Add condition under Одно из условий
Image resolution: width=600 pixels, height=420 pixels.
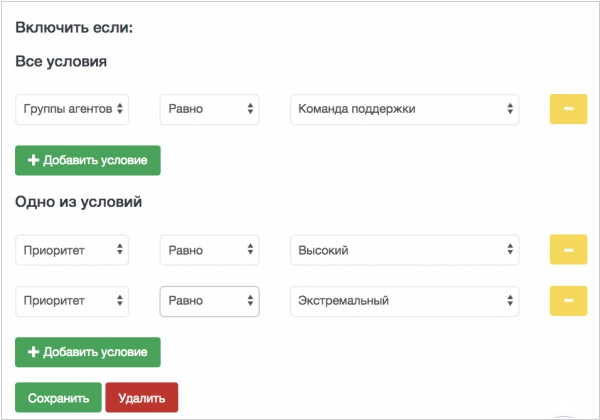point(88,352)
